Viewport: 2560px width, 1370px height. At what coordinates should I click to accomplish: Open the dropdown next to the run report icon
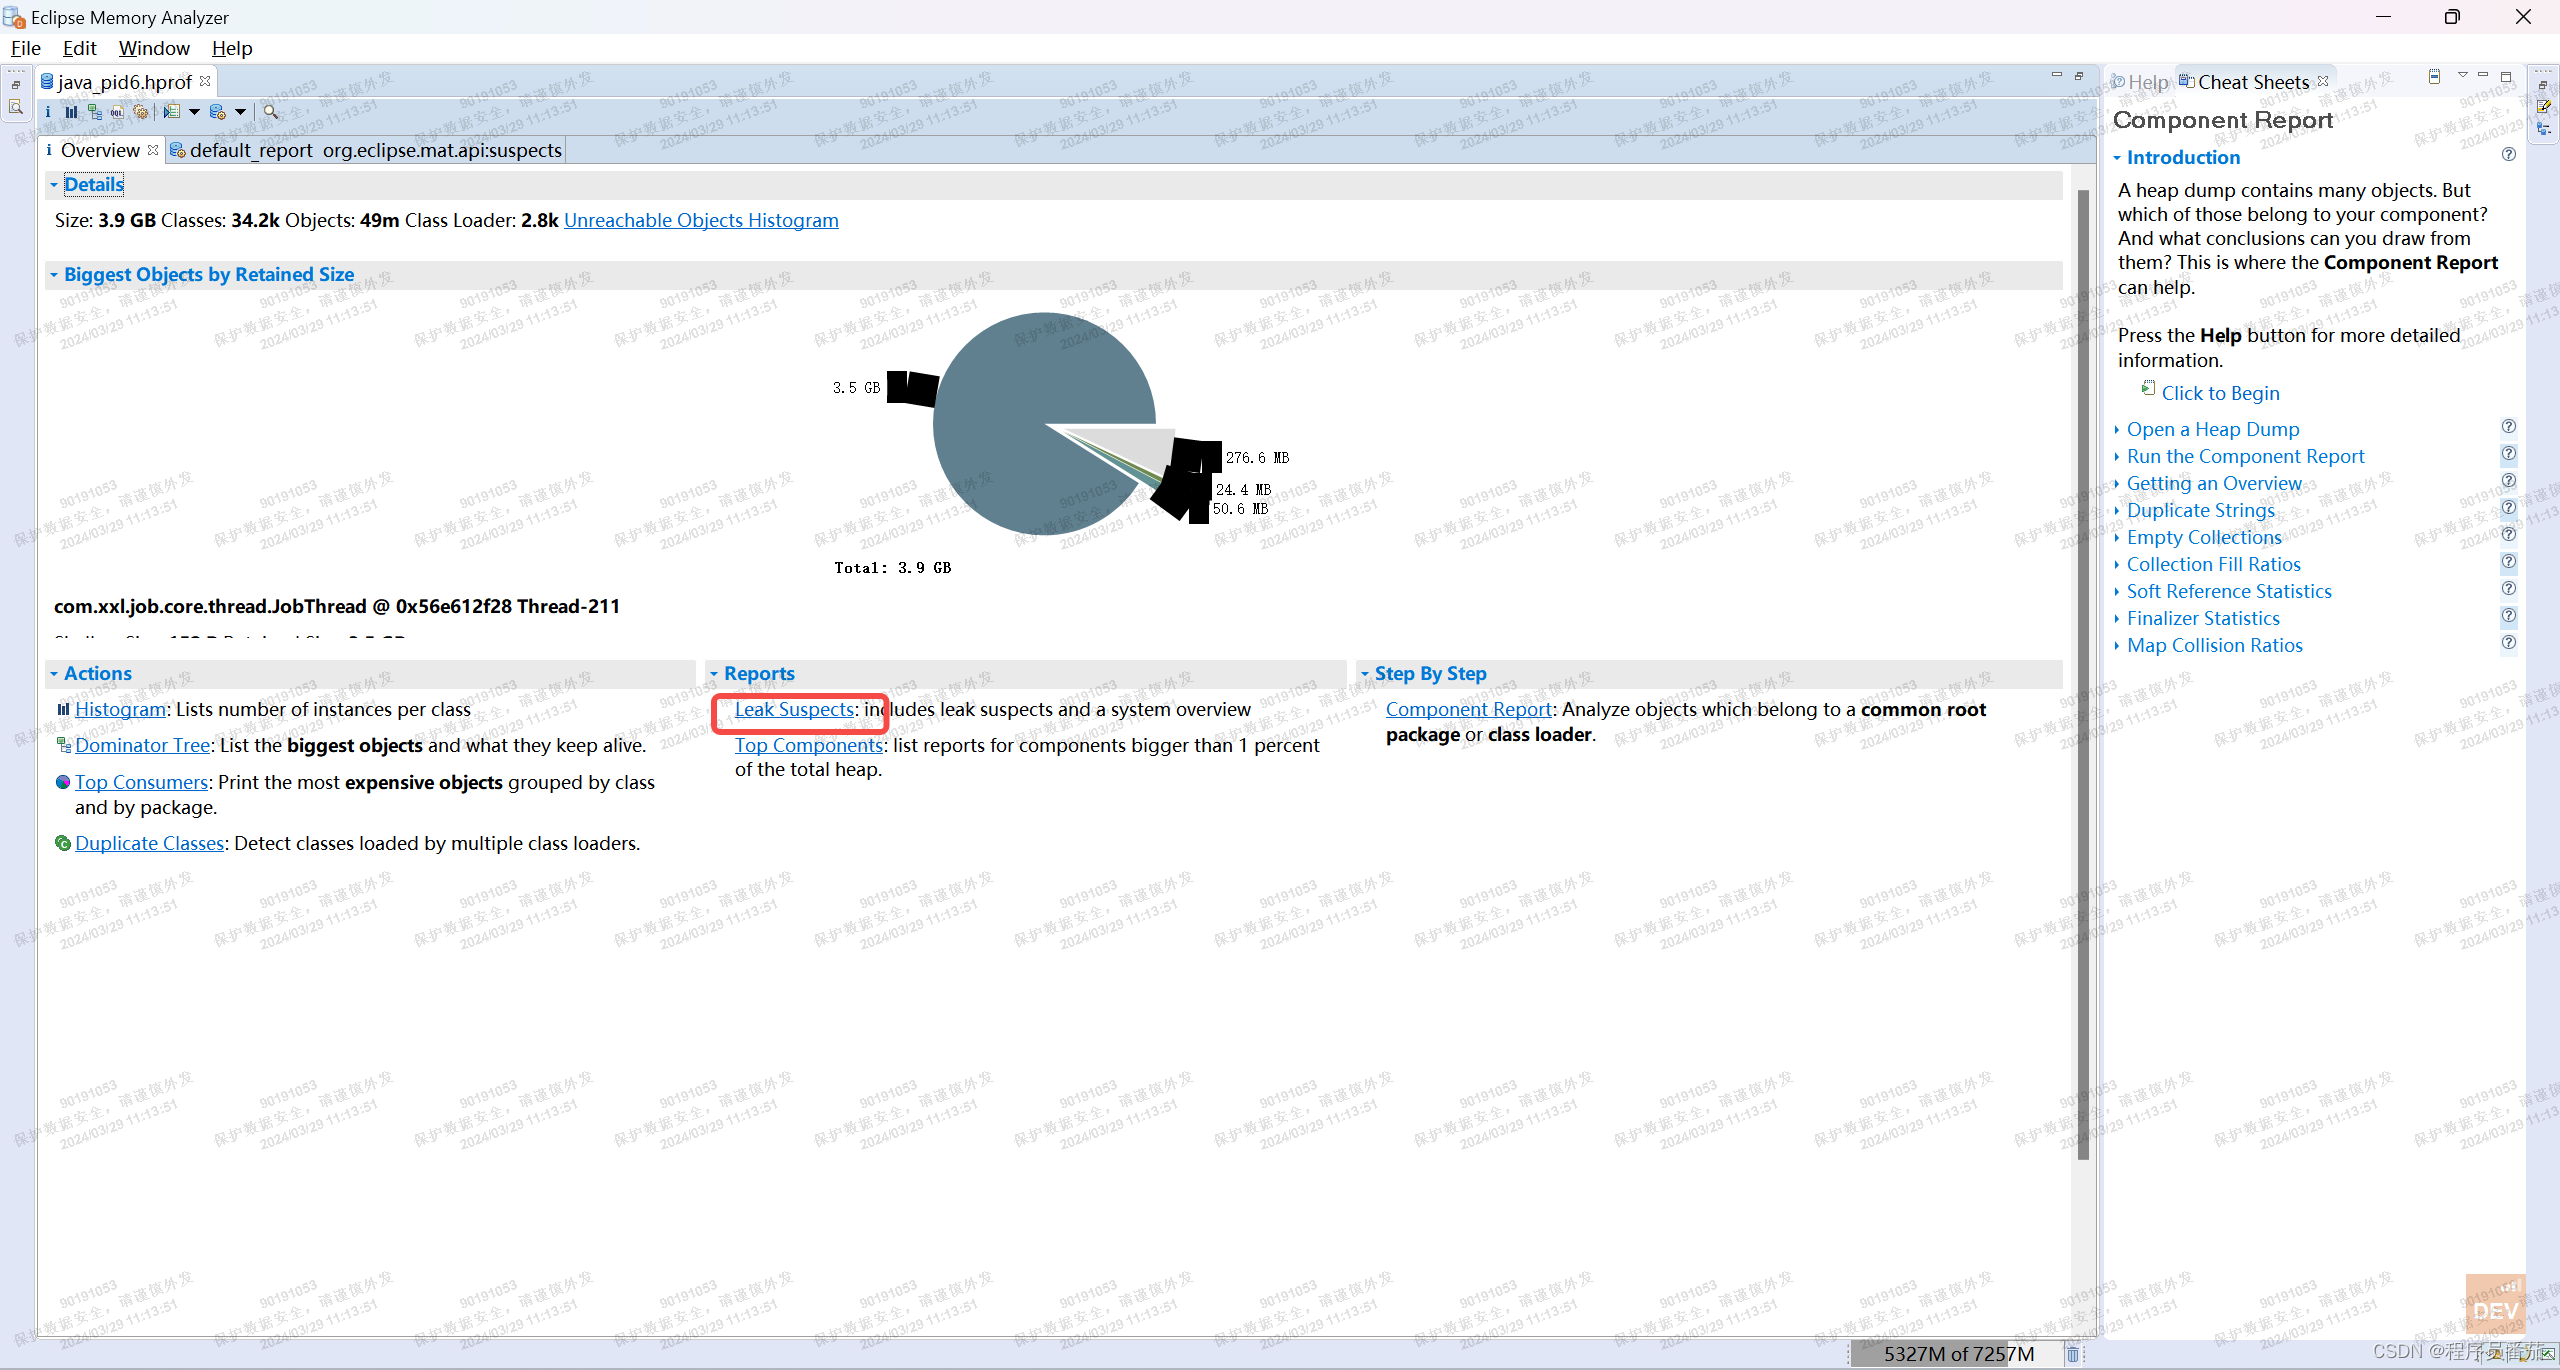pos(196,112)
